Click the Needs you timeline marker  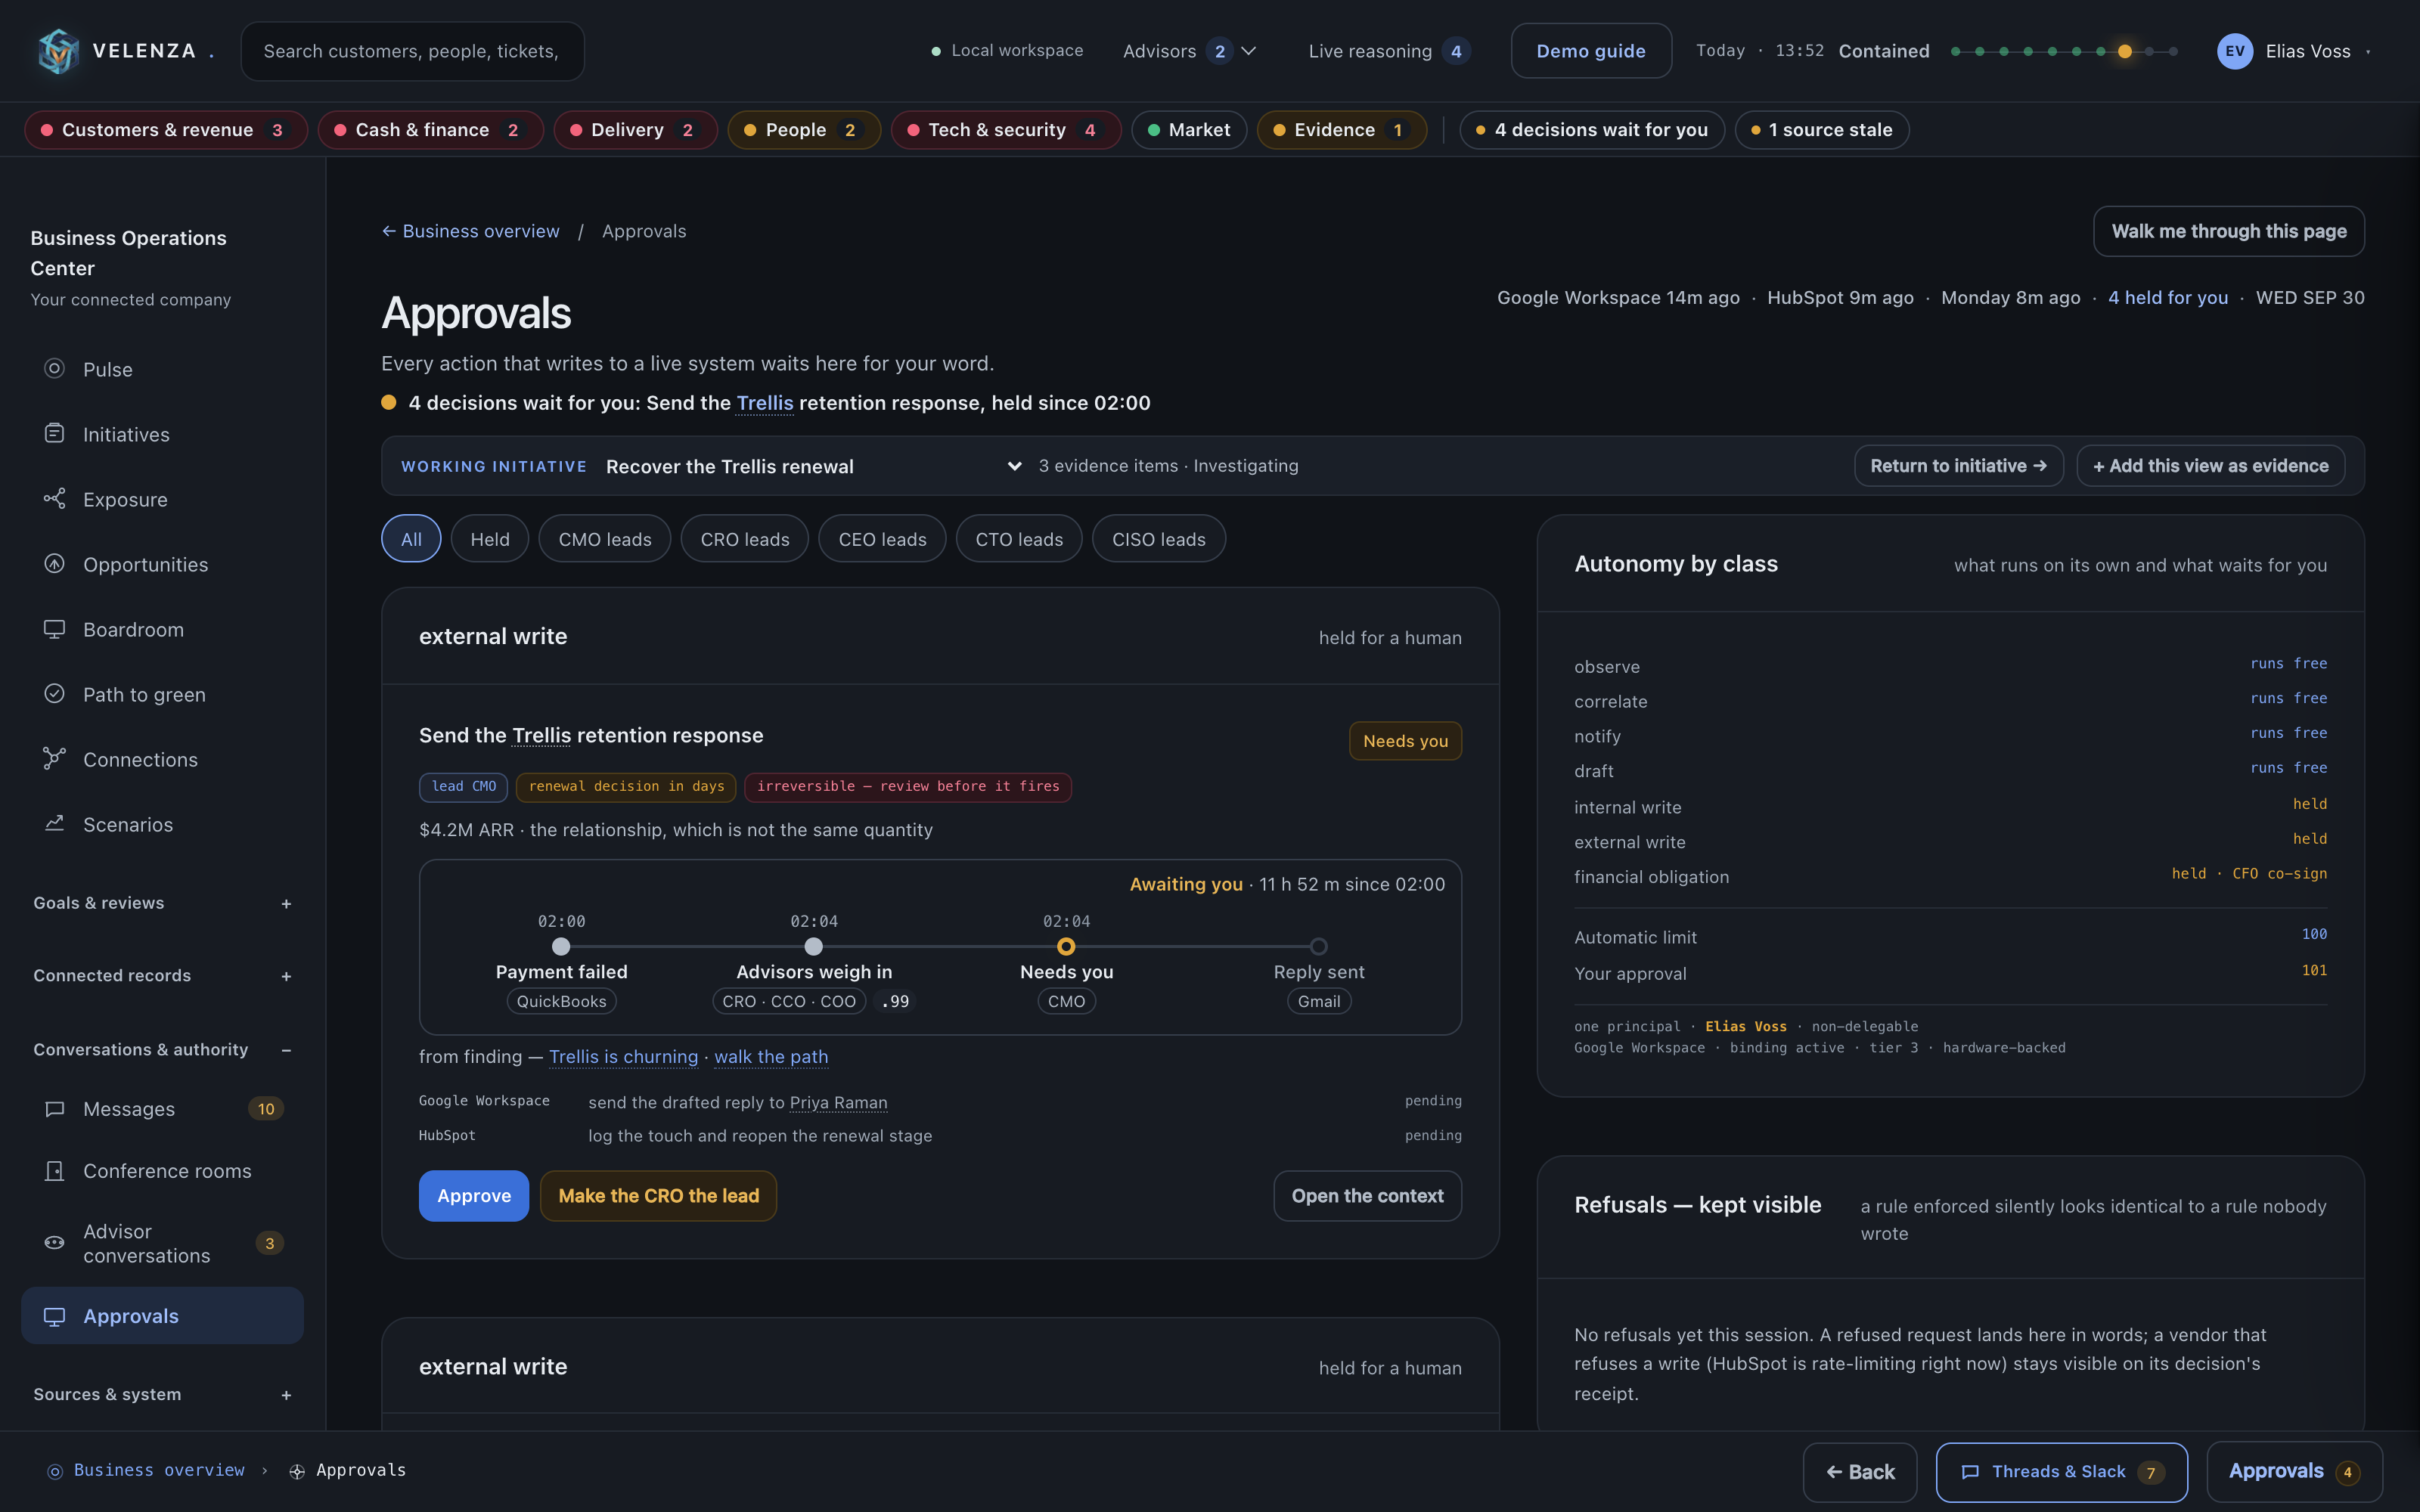click(1066, 946)
